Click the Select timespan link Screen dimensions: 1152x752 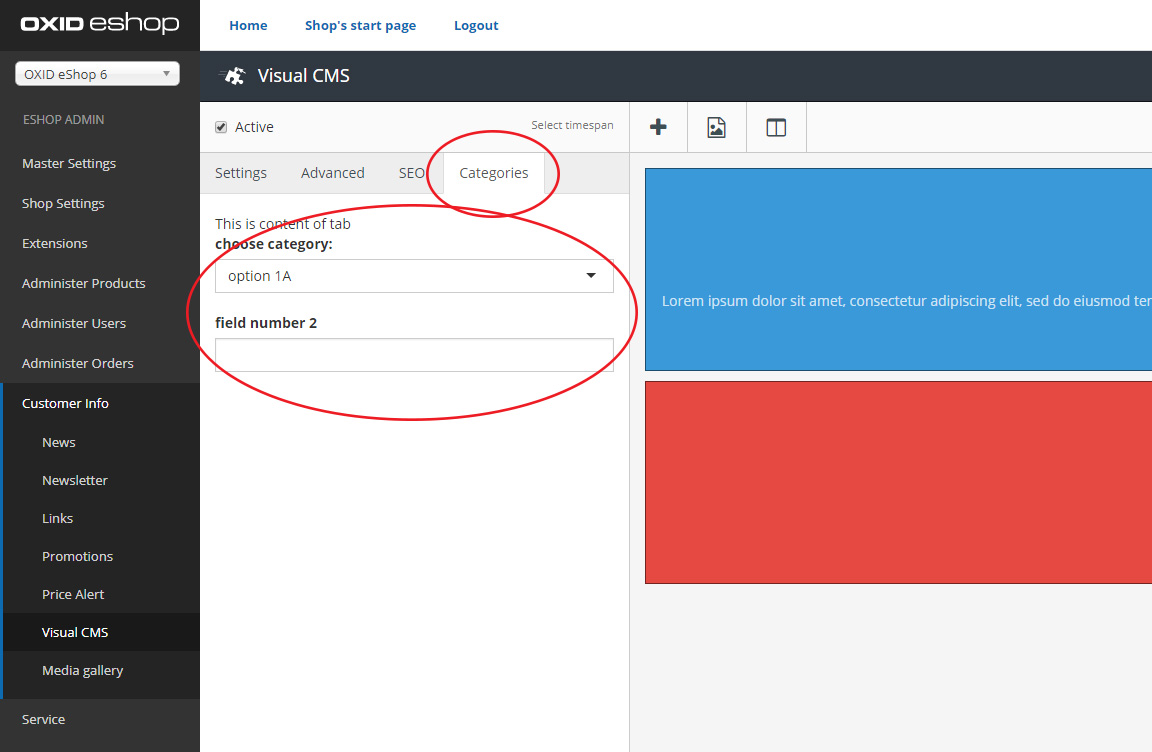tap(572, 126)
